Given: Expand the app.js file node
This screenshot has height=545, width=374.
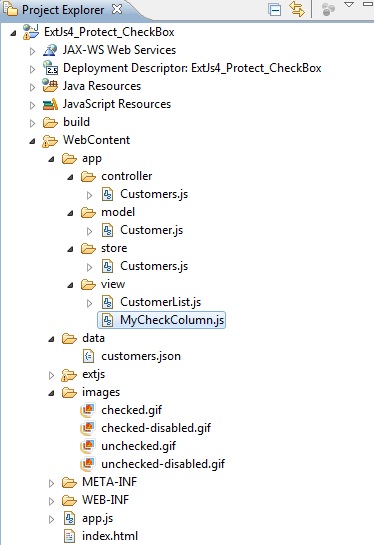Looking at the screenshot, I should click(x=51, y=520).
